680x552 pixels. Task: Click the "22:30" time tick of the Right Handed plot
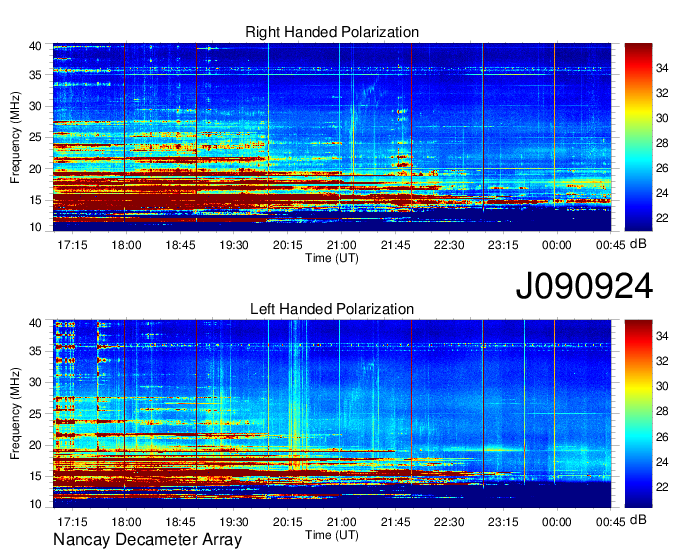tap(449, 245)
